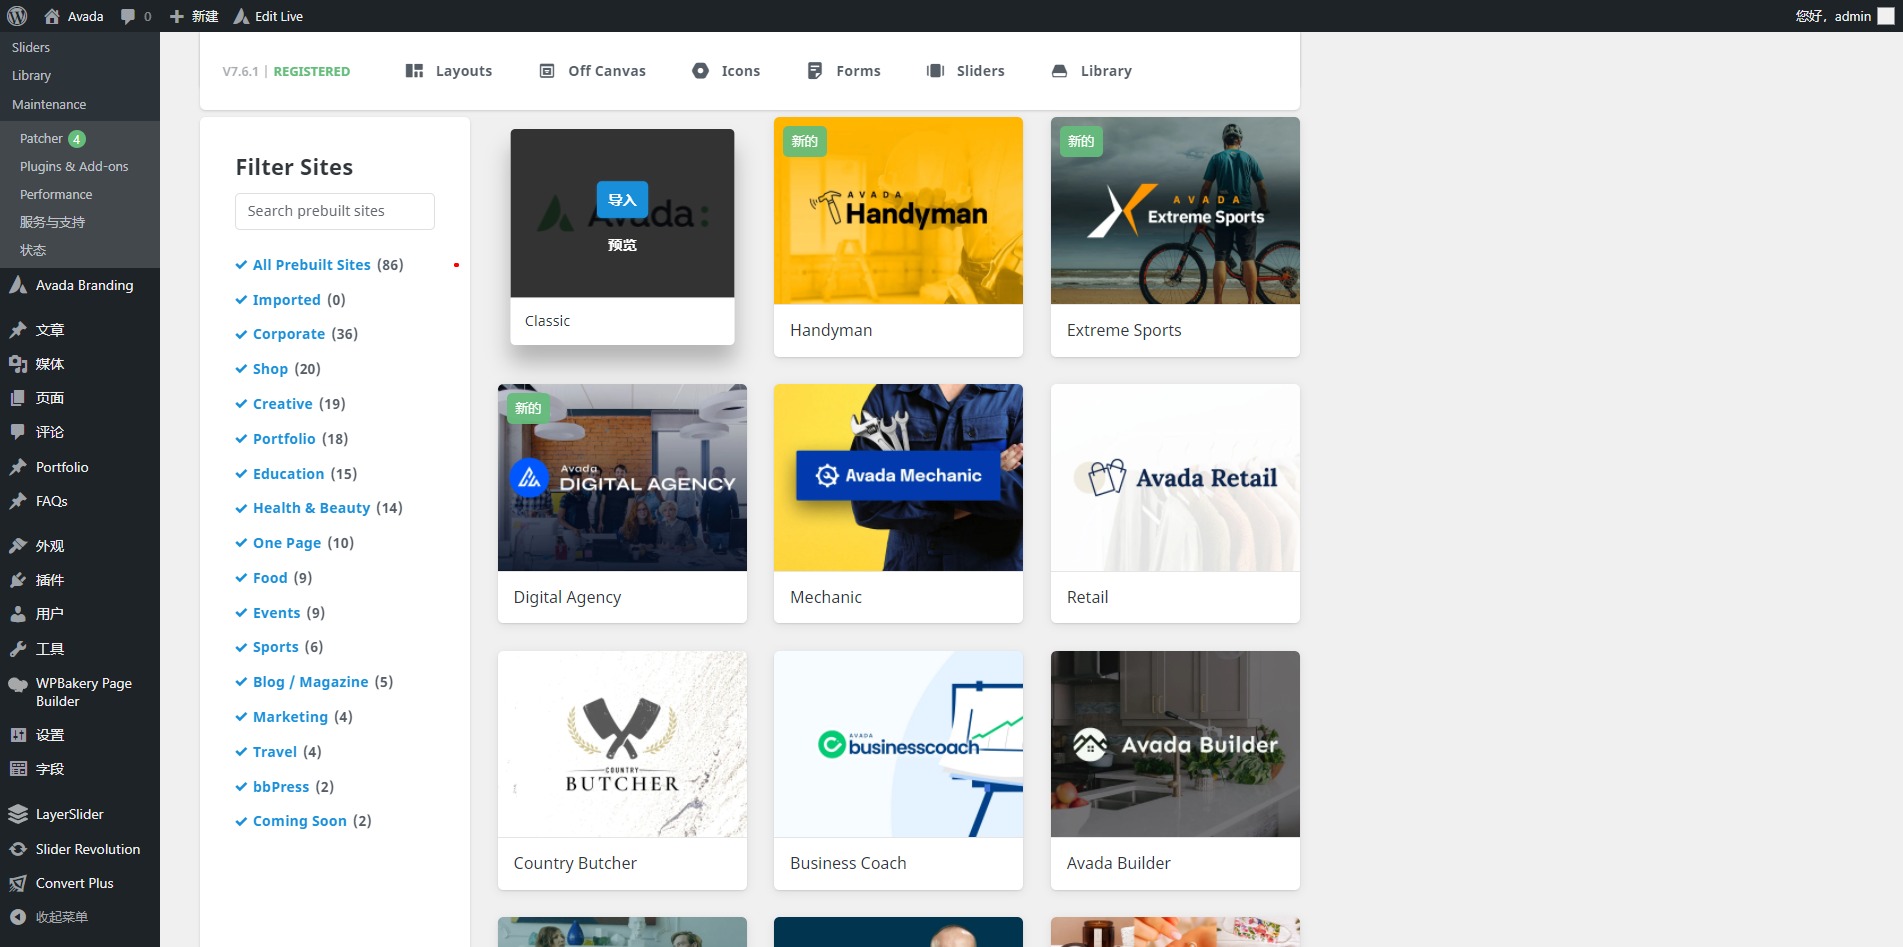This screenshot has width=1903, height=947.
Task: Click the plug icon for 插件
Action: pos(18,580)
